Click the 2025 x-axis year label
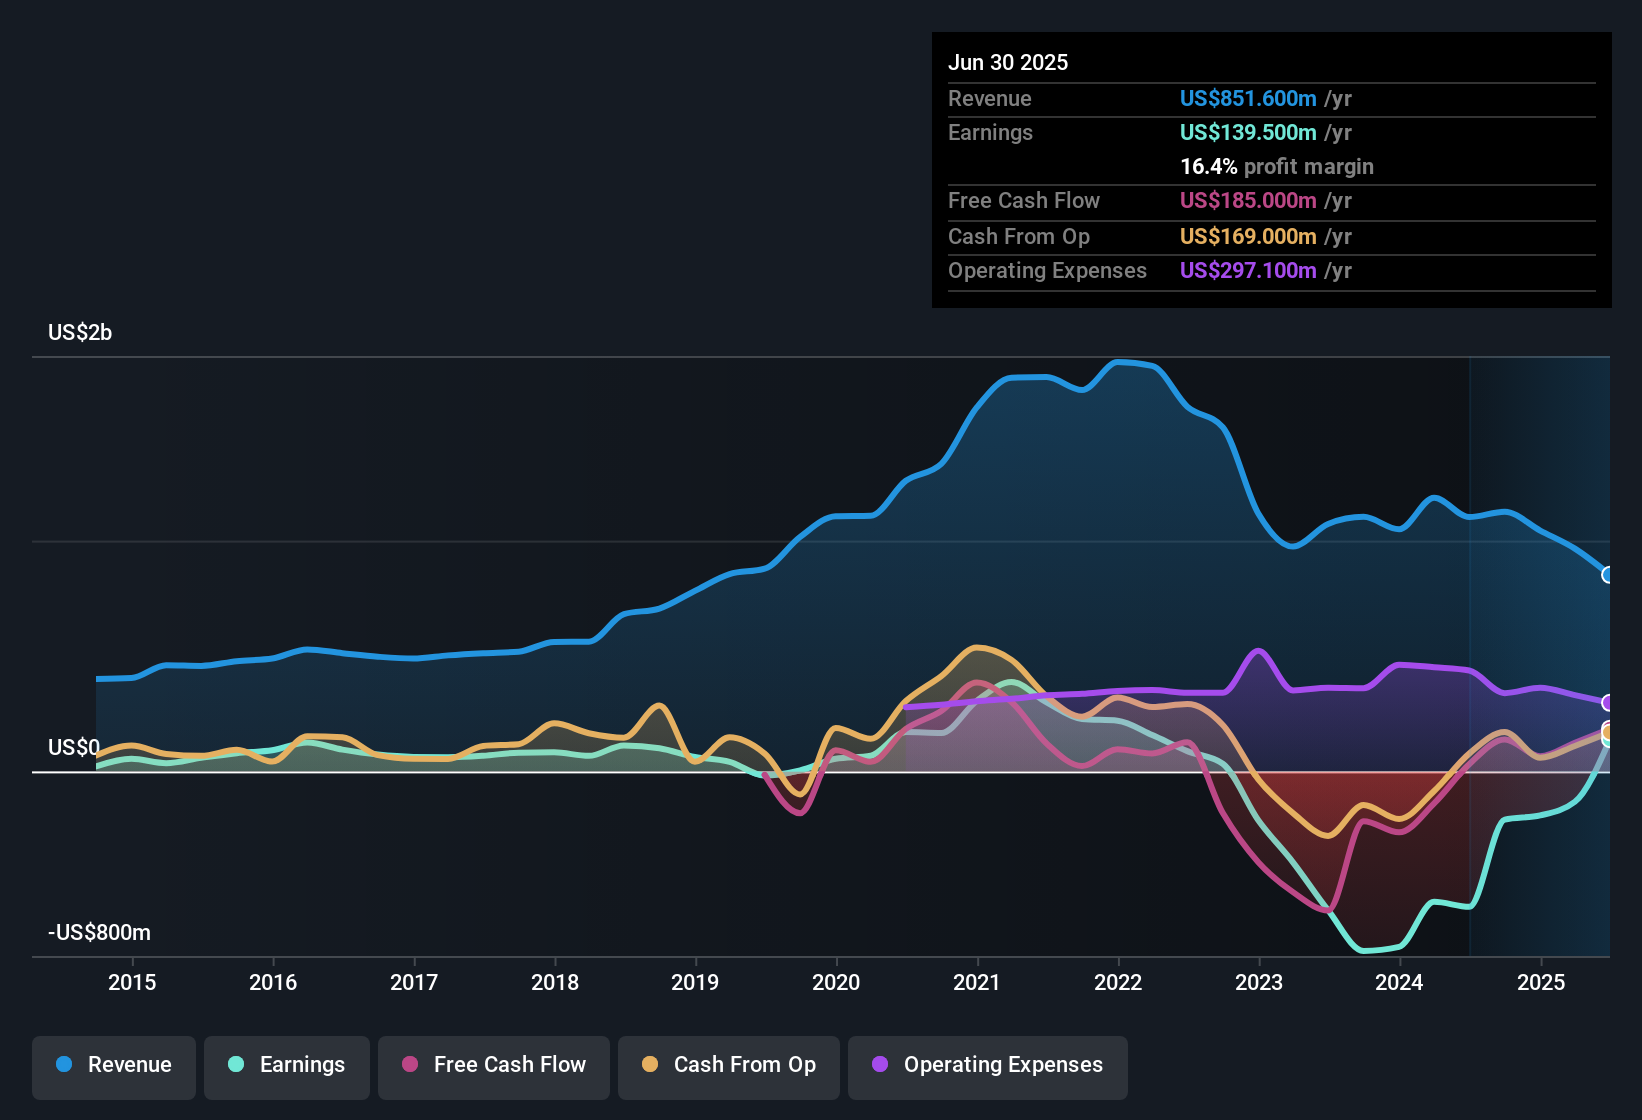 coord(1540,983)
